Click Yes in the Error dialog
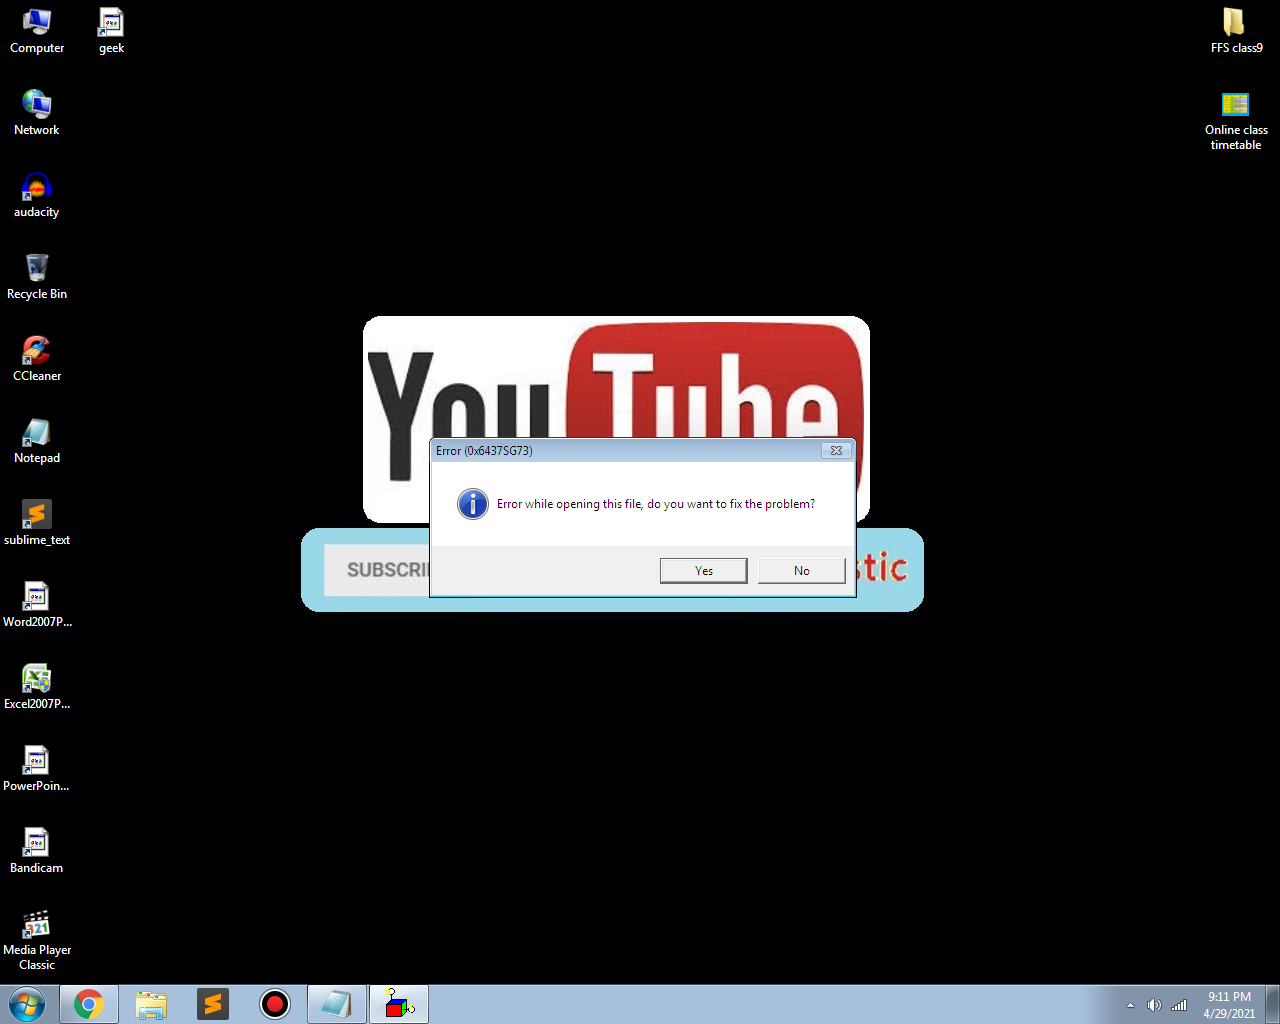This screenshot has height=1024, width=1280. 704,570
